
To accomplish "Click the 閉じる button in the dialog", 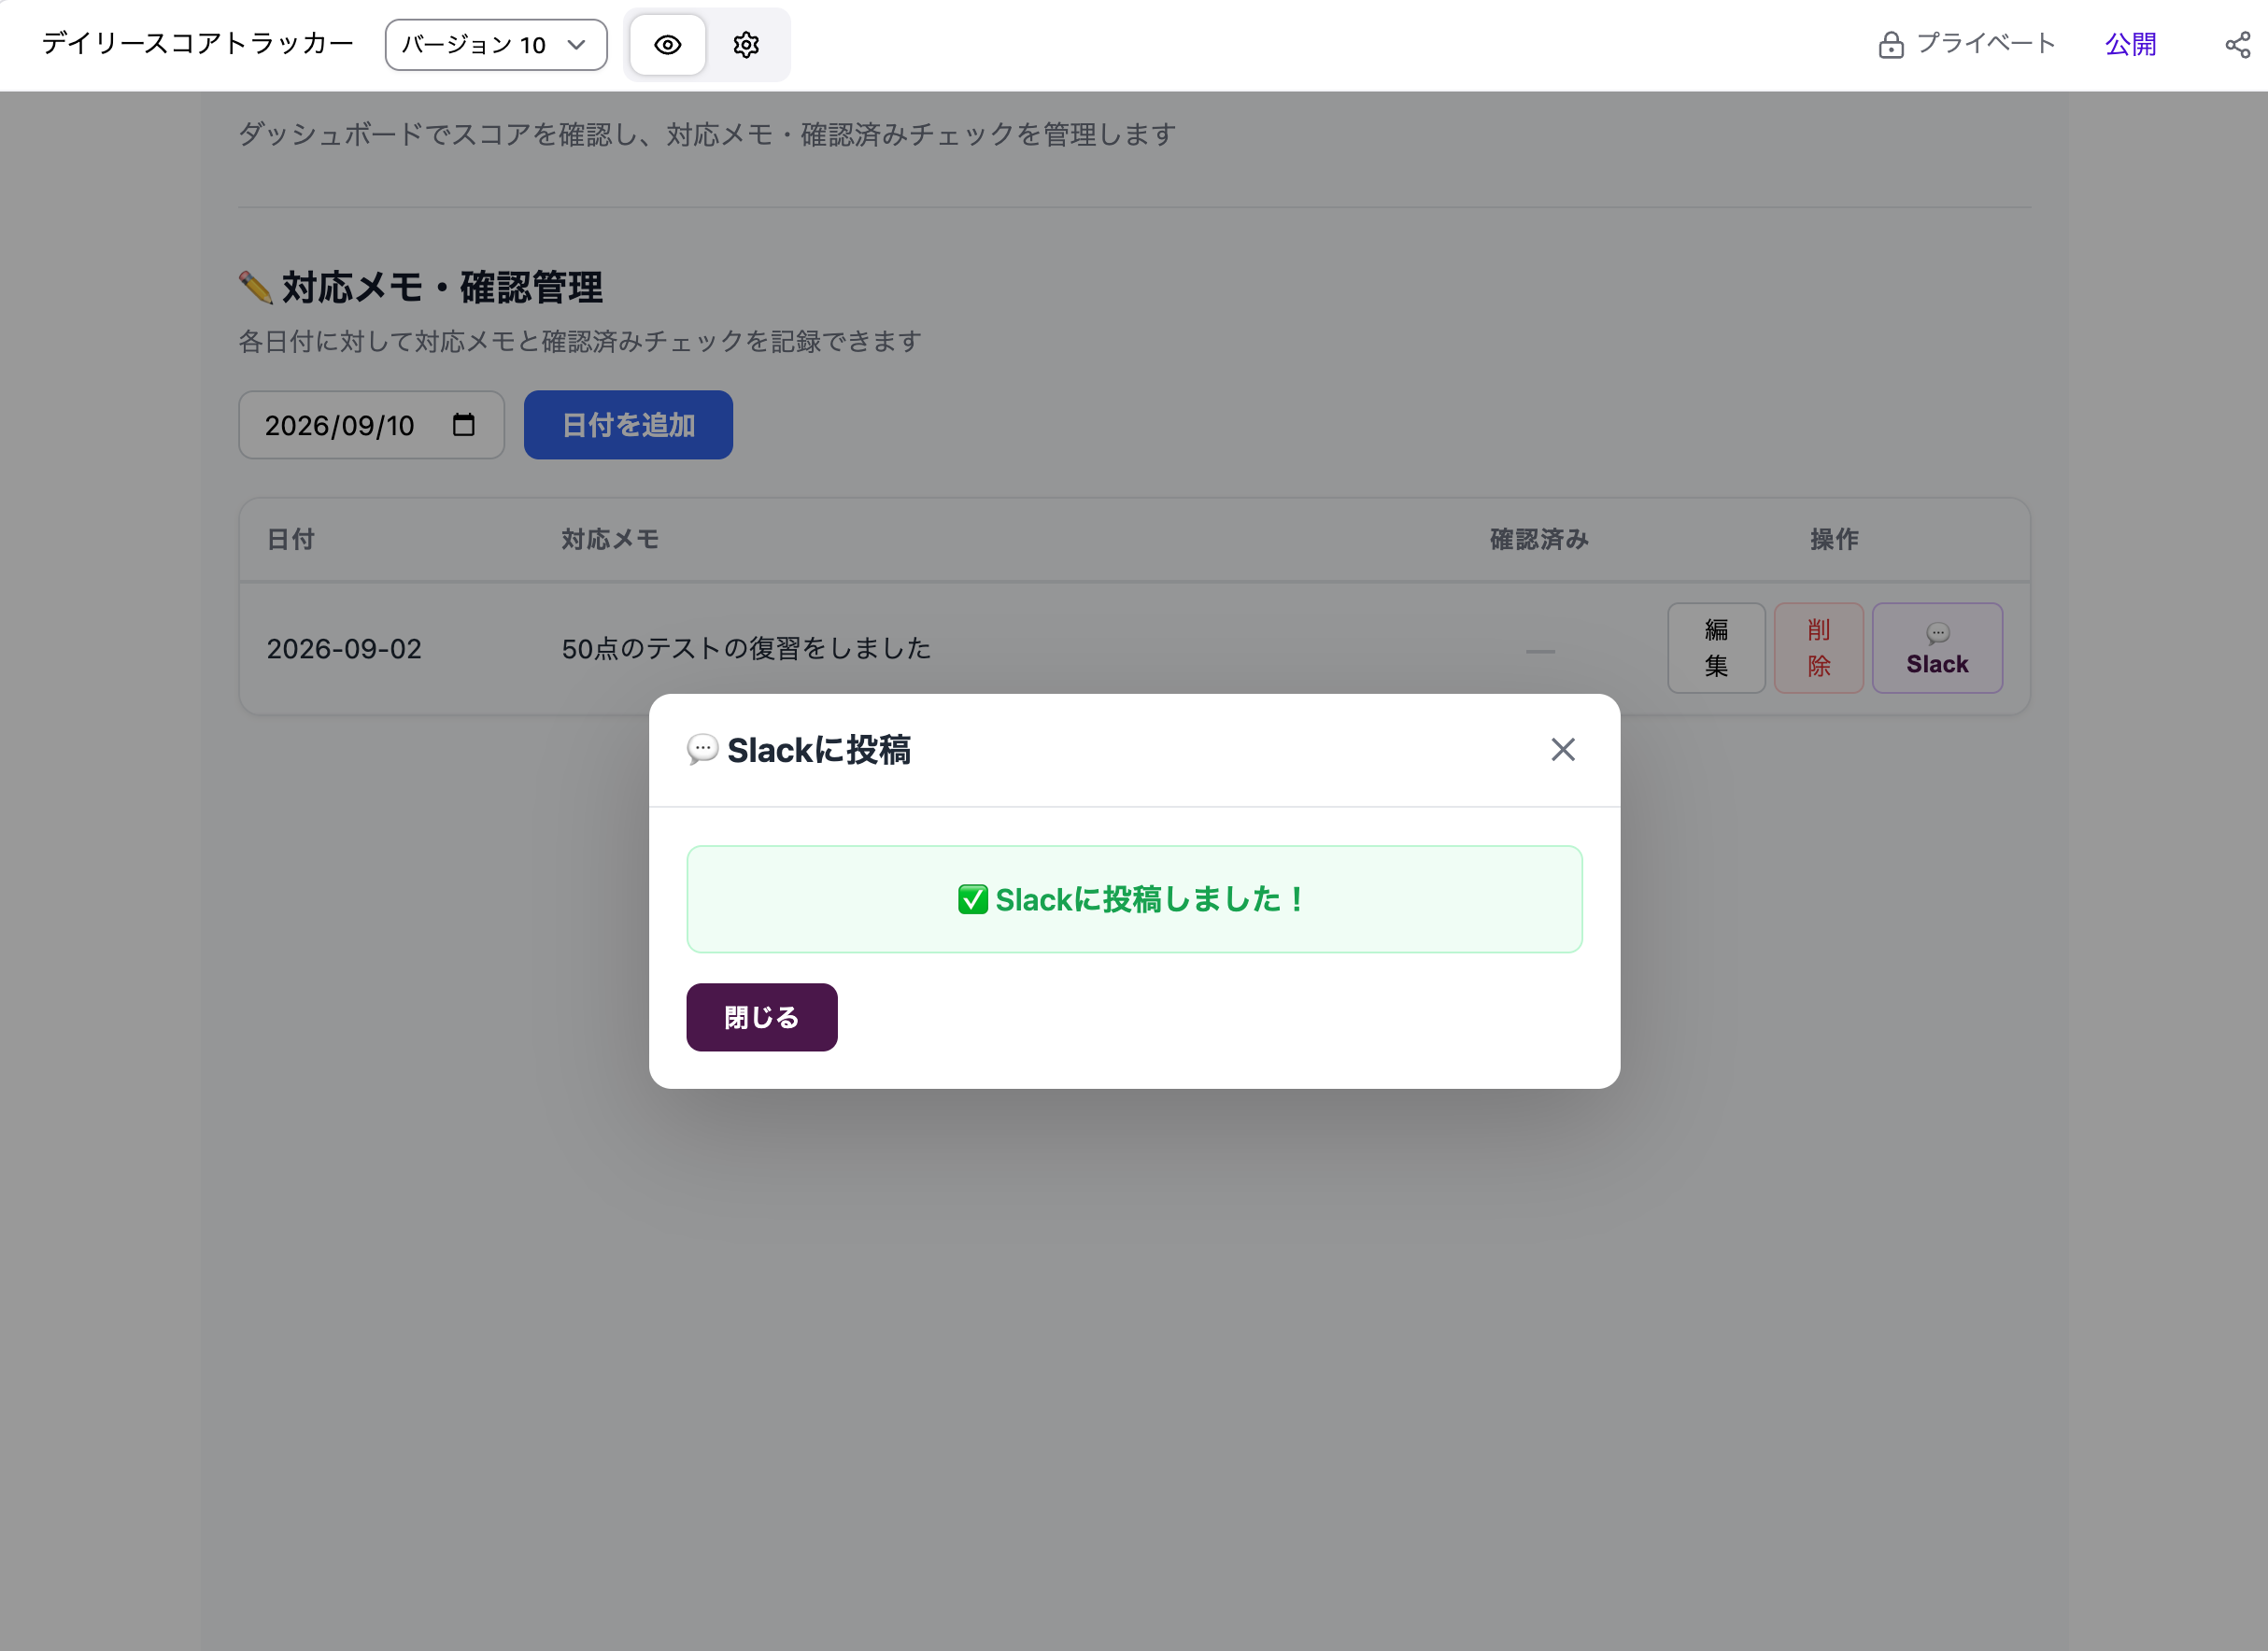I will click(x=761, y=1017).
